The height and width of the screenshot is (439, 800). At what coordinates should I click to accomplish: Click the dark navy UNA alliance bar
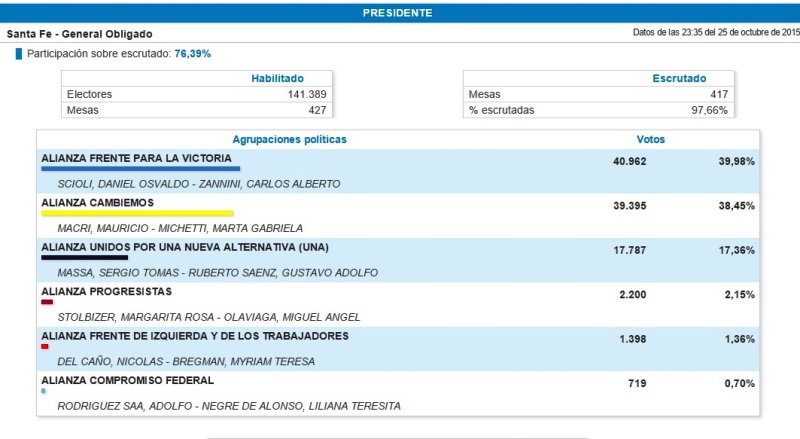click(84, 257)
